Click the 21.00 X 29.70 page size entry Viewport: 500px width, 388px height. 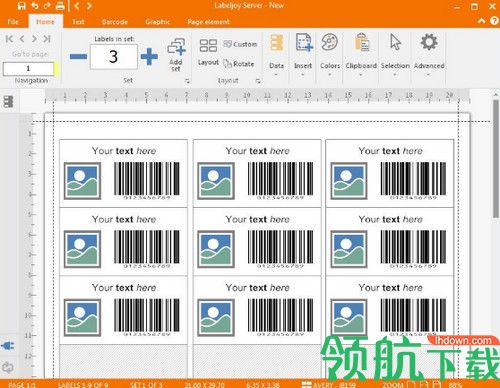205,385
